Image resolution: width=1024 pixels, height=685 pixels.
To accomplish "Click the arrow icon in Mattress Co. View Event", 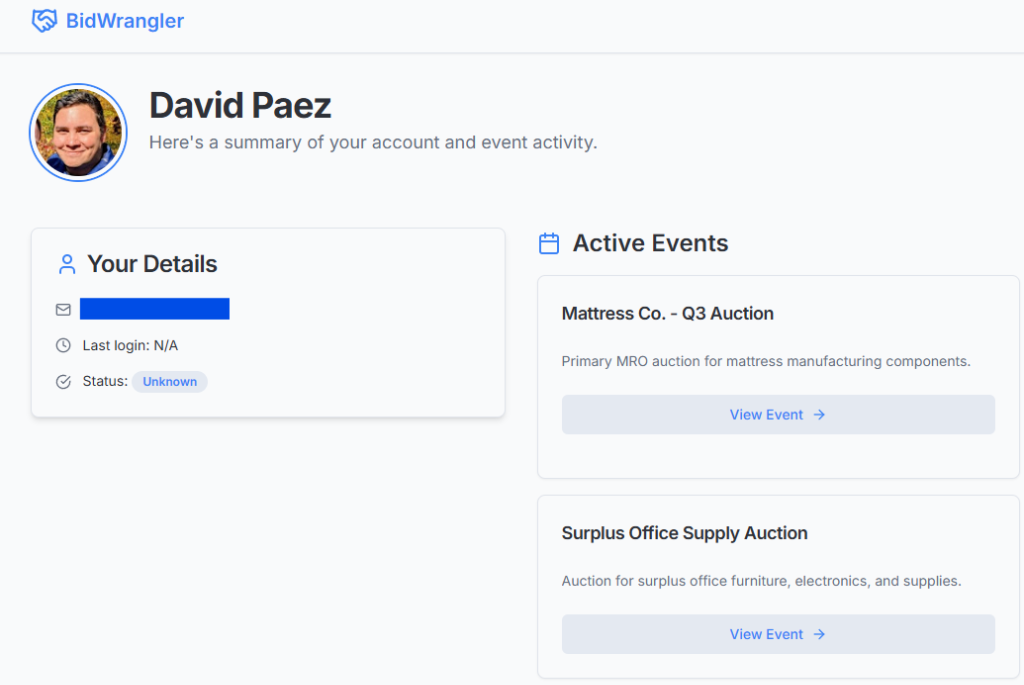I will click(x=819, y=414).
